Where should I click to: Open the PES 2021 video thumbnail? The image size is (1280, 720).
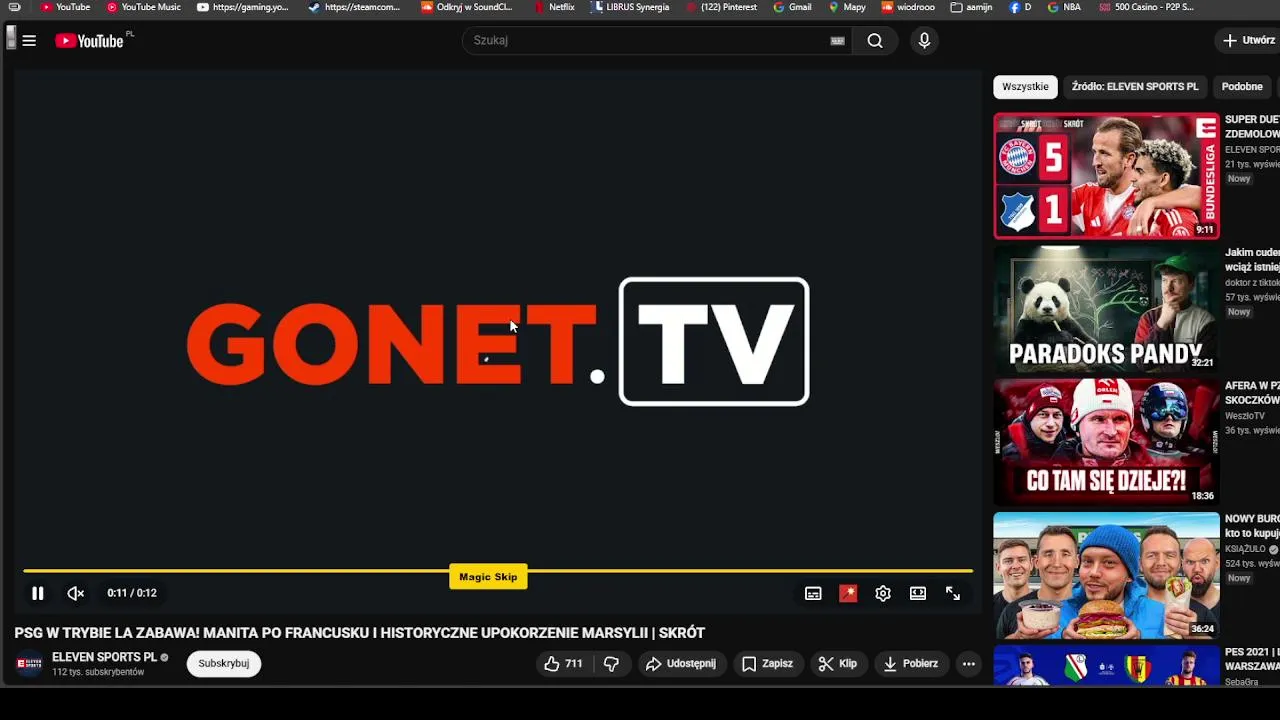(1106, 665)
